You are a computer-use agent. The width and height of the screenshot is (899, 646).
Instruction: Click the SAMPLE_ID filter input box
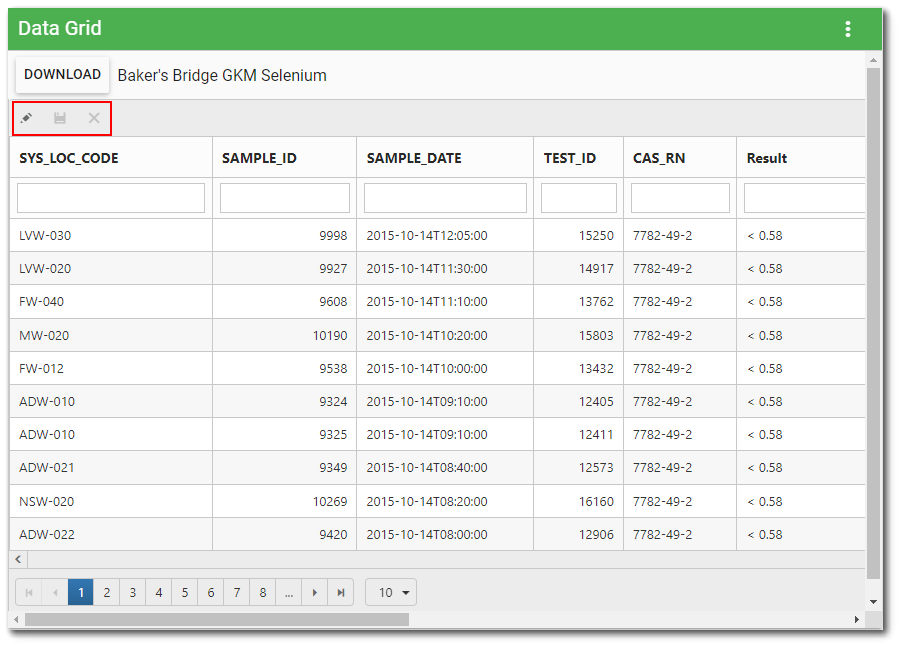coord(284,197)
